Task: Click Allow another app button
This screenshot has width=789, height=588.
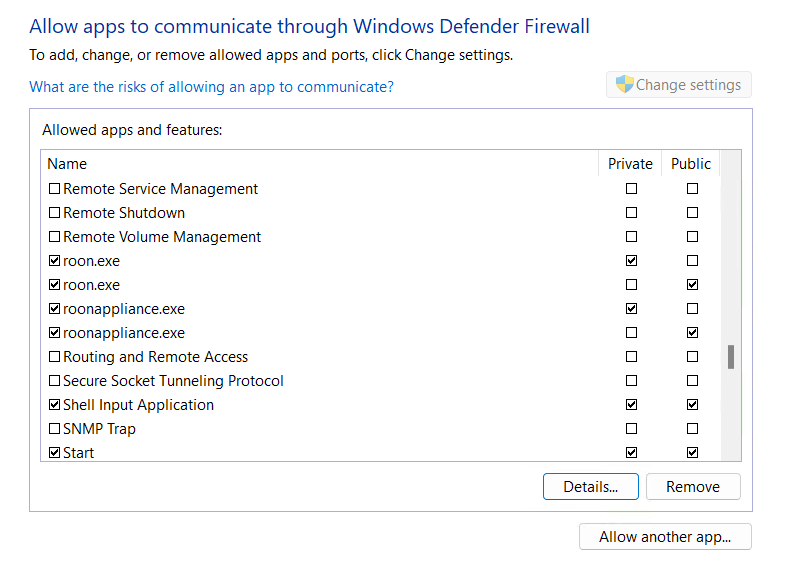Action: [665, 537]
